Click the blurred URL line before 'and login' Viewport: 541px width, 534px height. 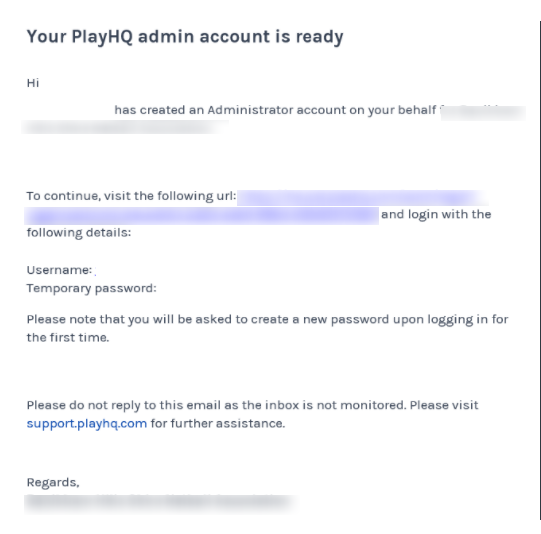click(201, 216)
